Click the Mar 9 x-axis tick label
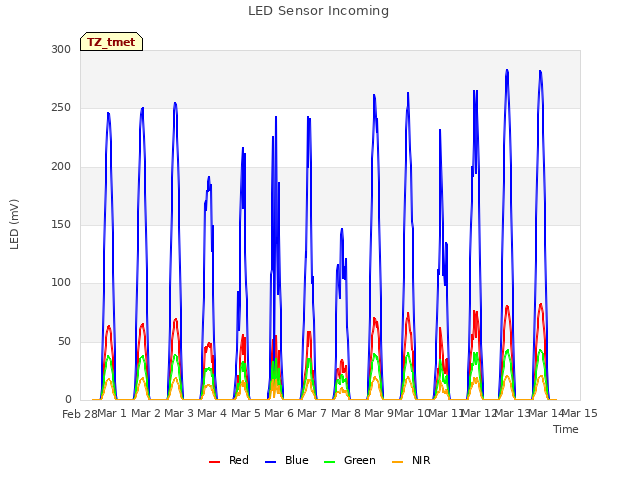The width and height of the screenshot is (640, 480). [x=379, y=413]
